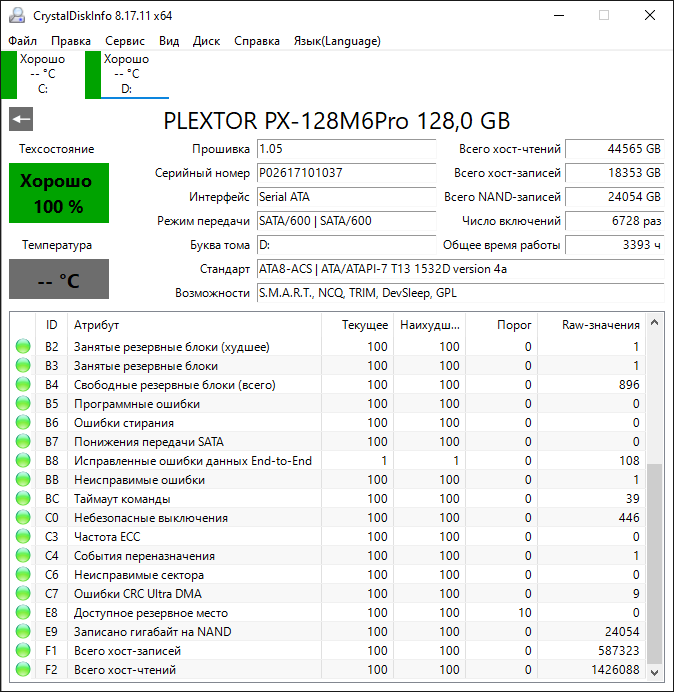Click green status circle for attribute B5
674x692 pixels.
tap(23, 403)
